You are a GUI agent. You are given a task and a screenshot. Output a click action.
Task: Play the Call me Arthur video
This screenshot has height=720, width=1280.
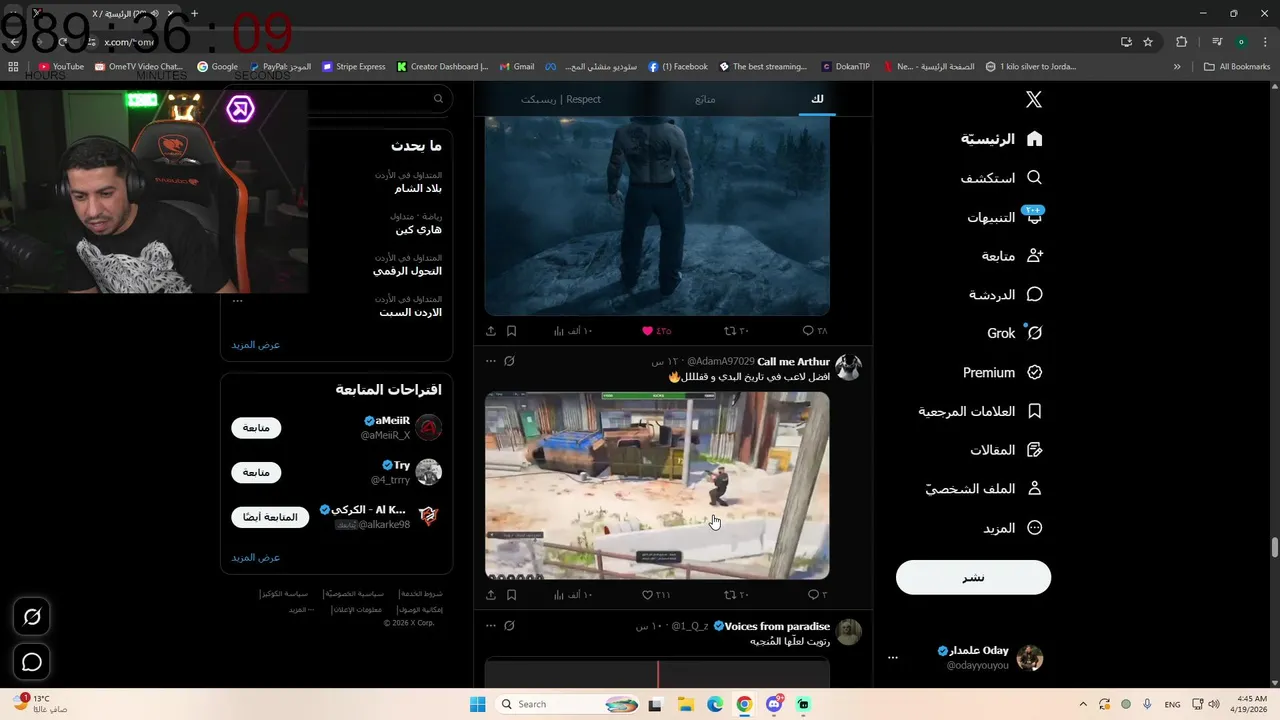click(x=657, y=485)
